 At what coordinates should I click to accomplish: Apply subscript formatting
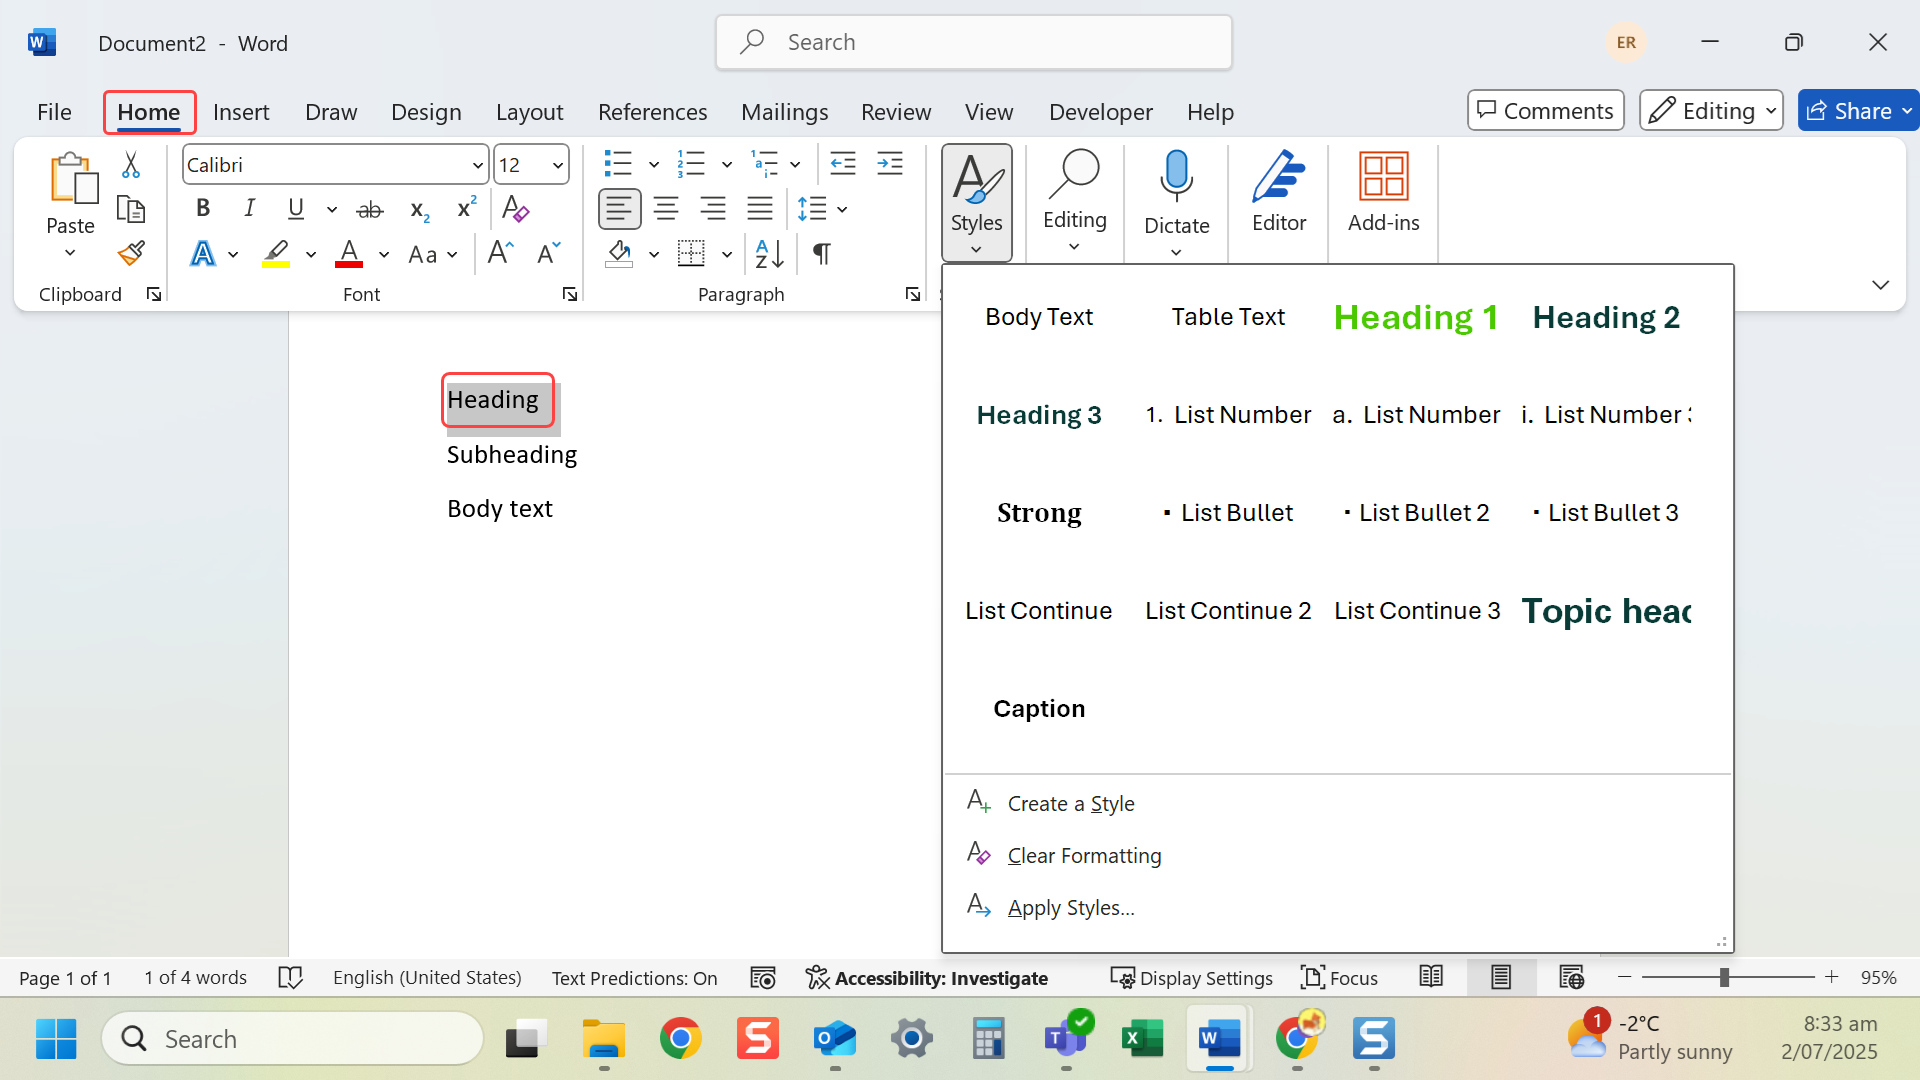[x=420, y=210]
